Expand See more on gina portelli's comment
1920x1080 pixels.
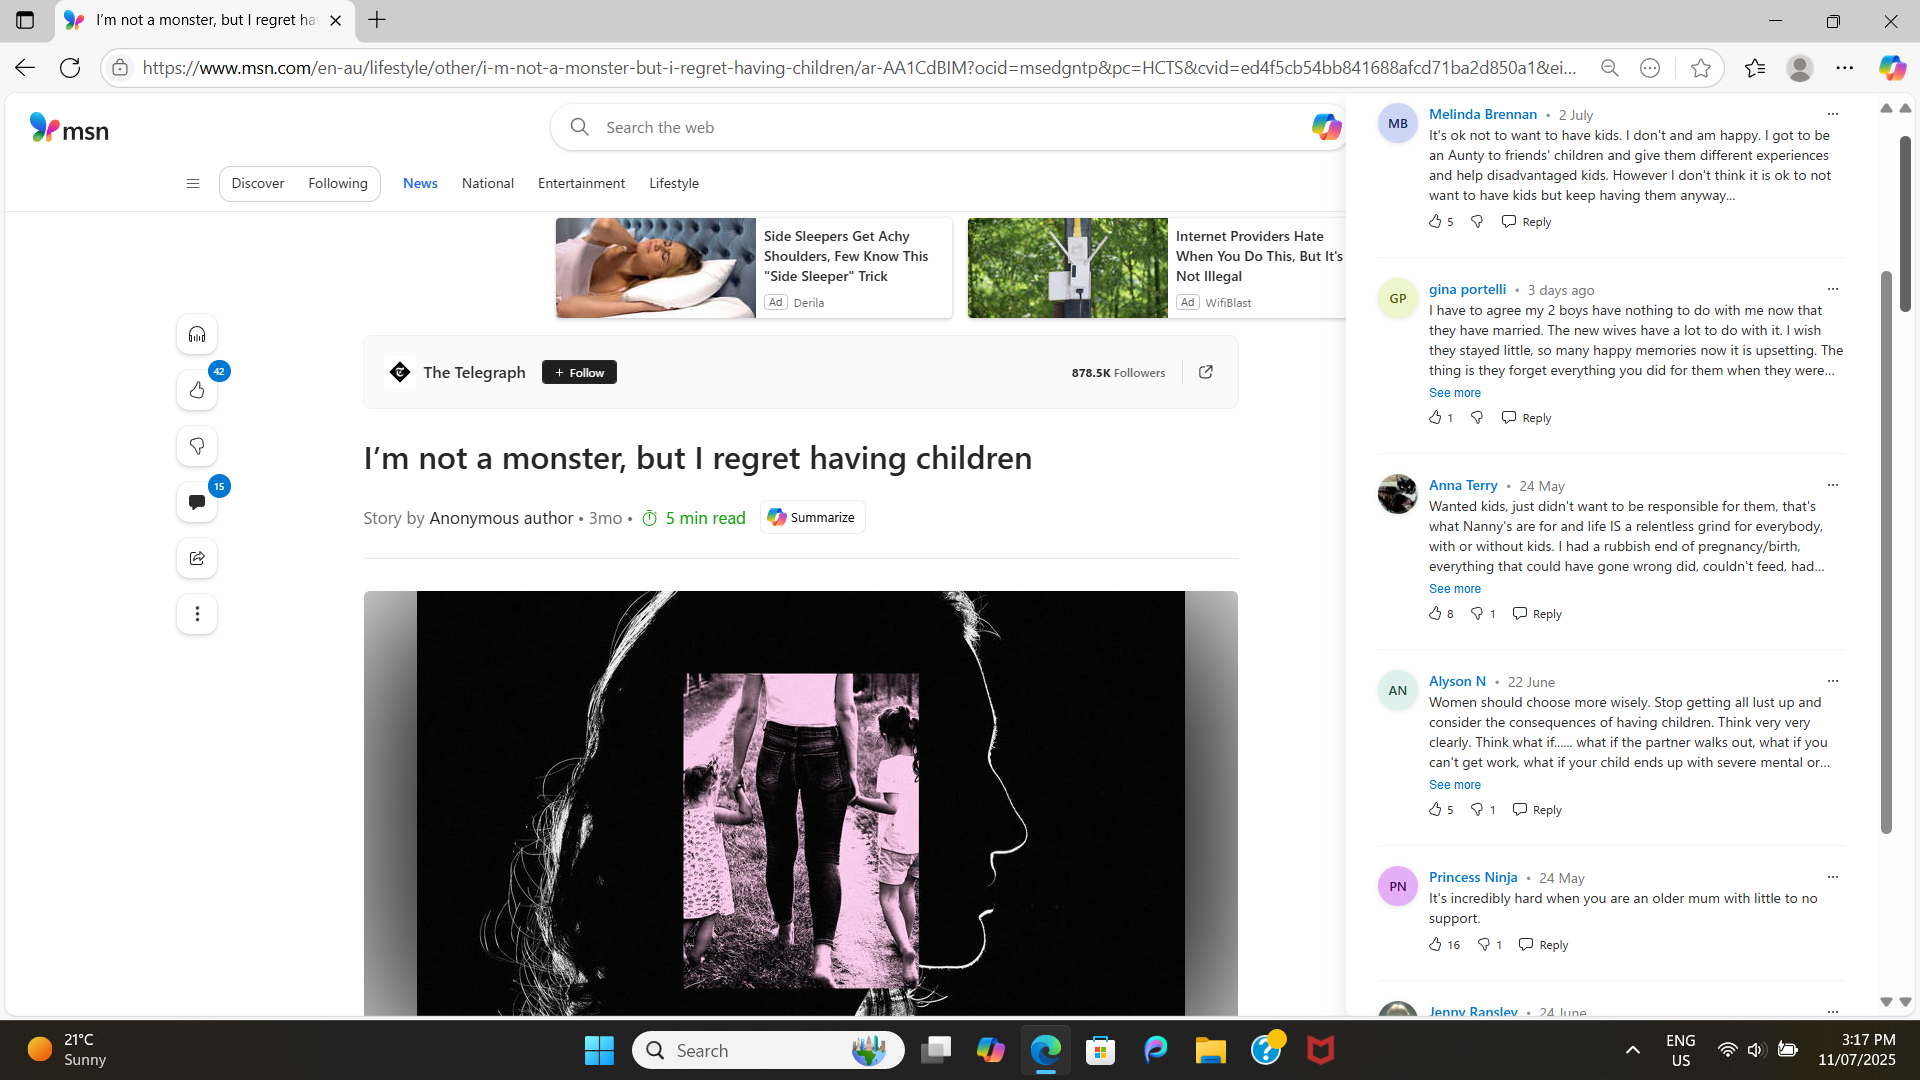1454,393
